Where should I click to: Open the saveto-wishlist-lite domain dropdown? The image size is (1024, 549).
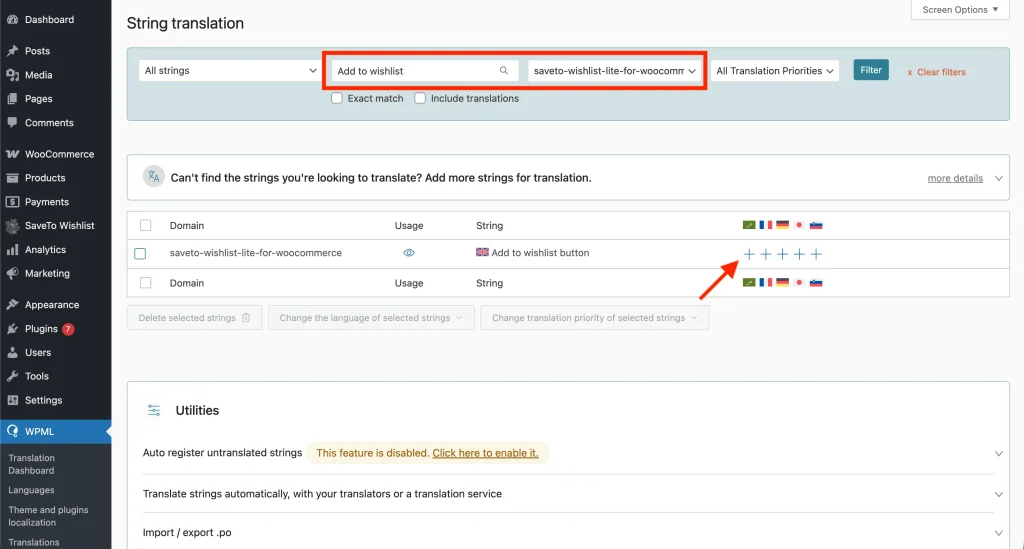click(615, 71)
